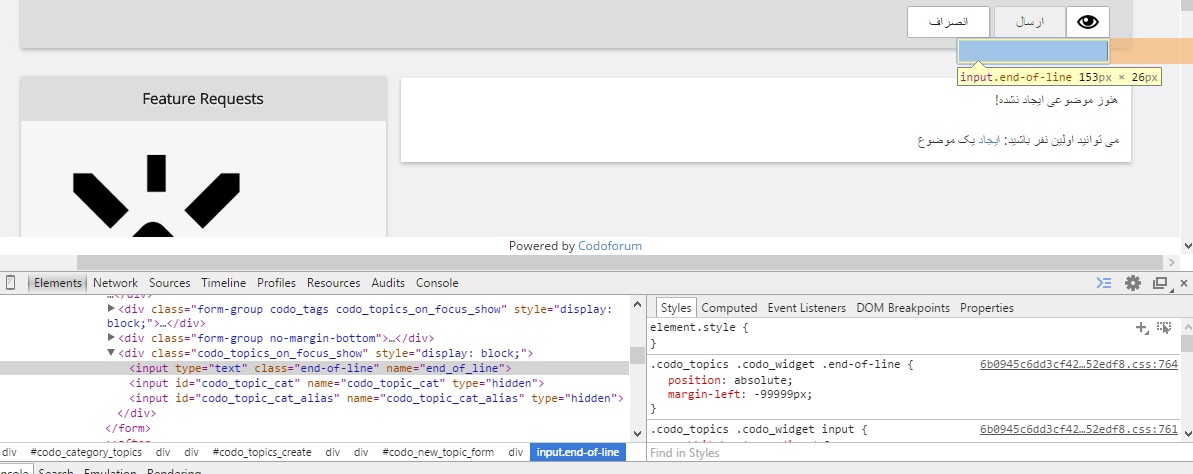The width and height of the screenshot is (1193, 474).
Task: Open the css:761 source link
Action: 1079,430
